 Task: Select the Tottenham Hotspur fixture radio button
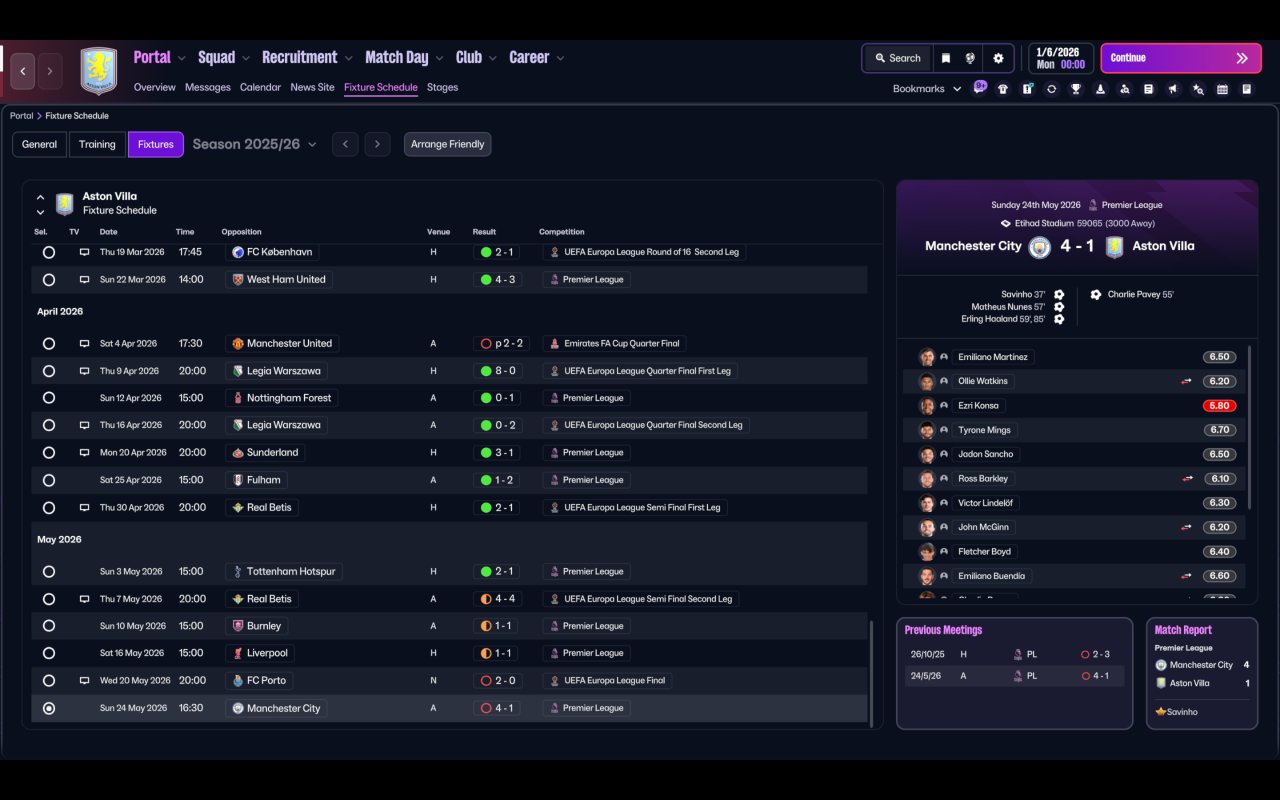point(49,572)
